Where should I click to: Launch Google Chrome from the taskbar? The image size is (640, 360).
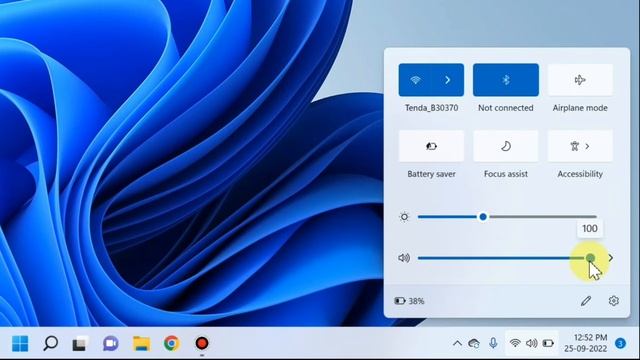[x=172, y=343]
